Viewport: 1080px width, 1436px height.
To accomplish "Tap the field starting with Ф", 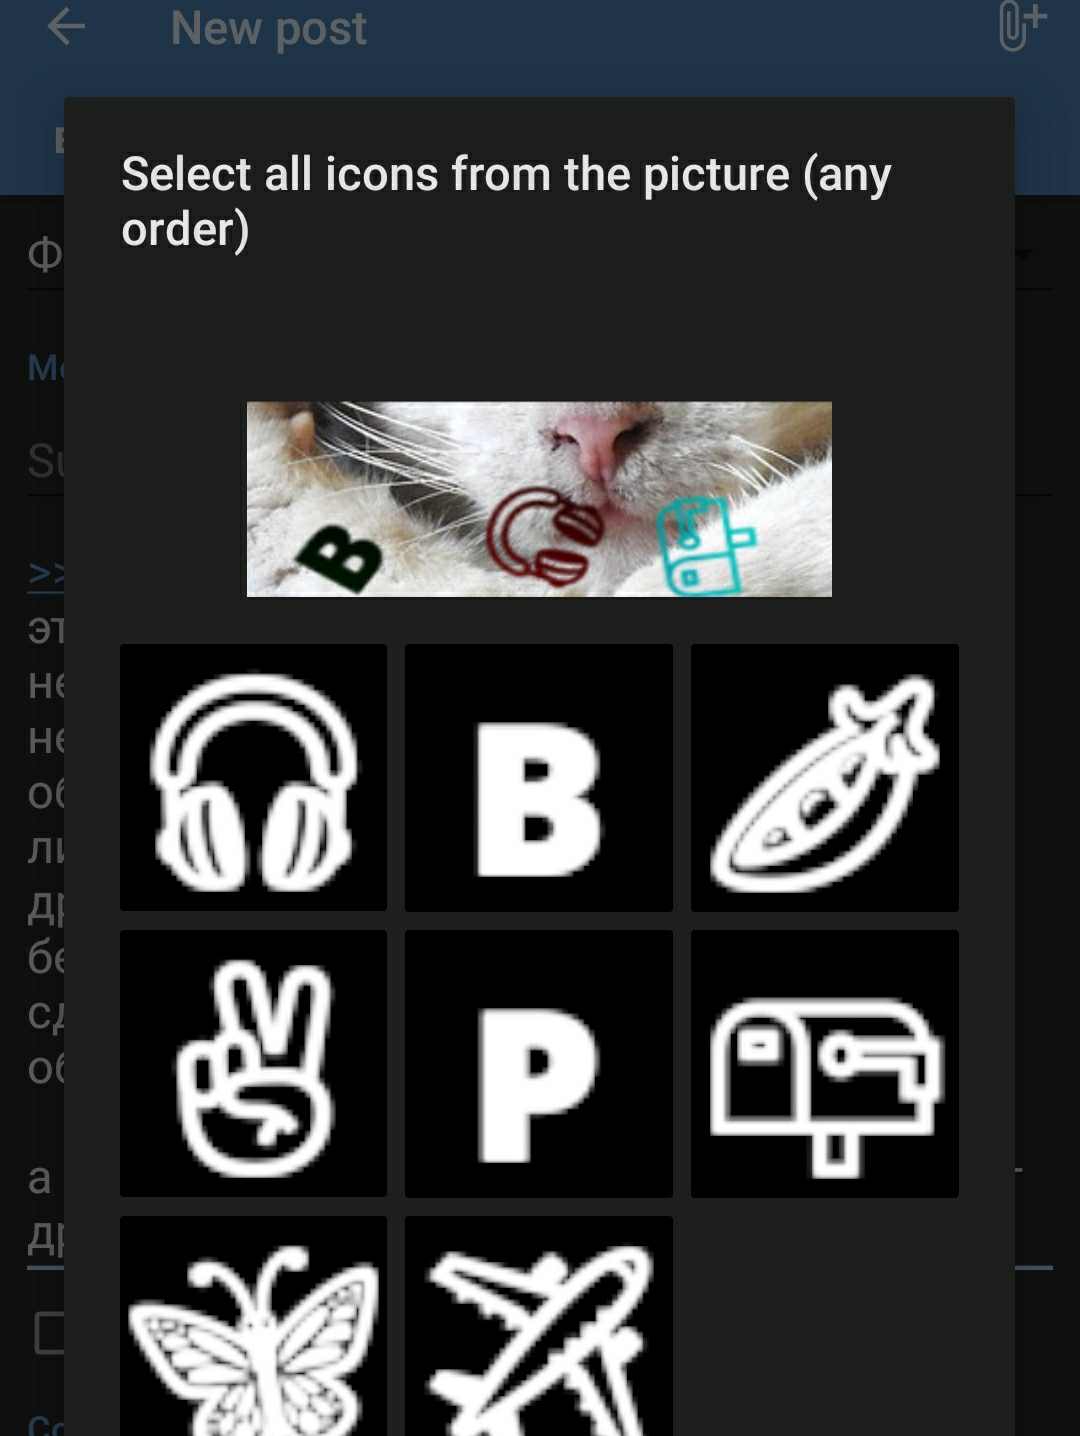I will click(45, 255).
